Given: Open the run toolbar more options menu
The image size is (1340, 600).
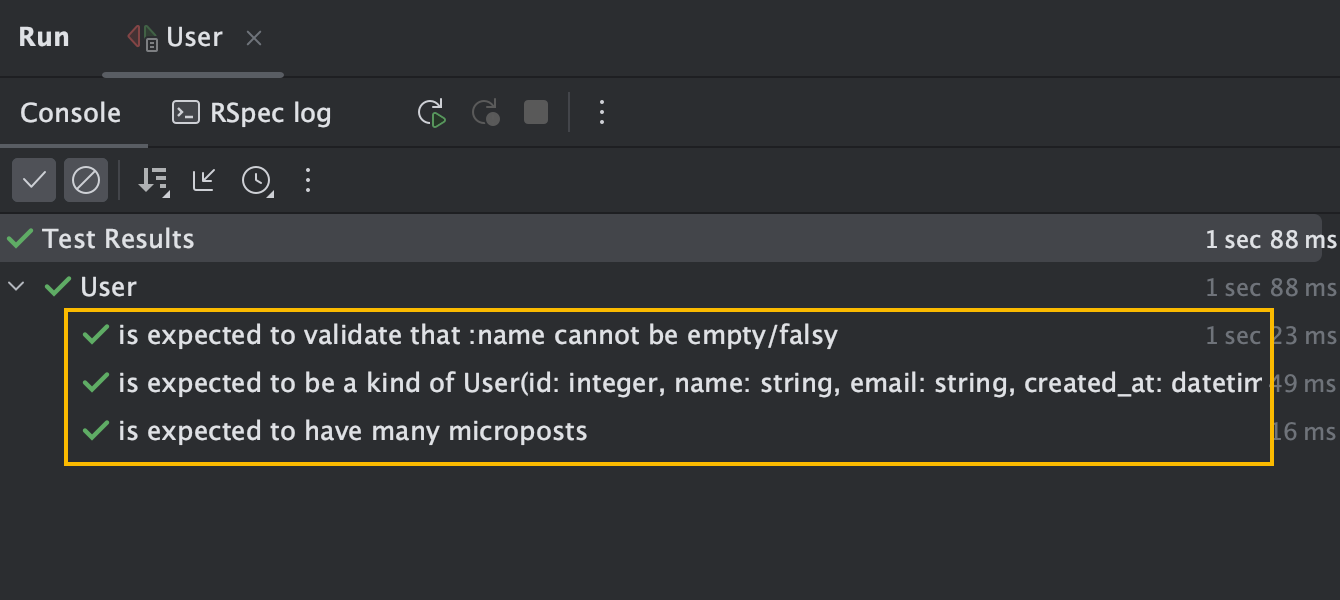Looking at the screenshot, I should coord(601,113).
